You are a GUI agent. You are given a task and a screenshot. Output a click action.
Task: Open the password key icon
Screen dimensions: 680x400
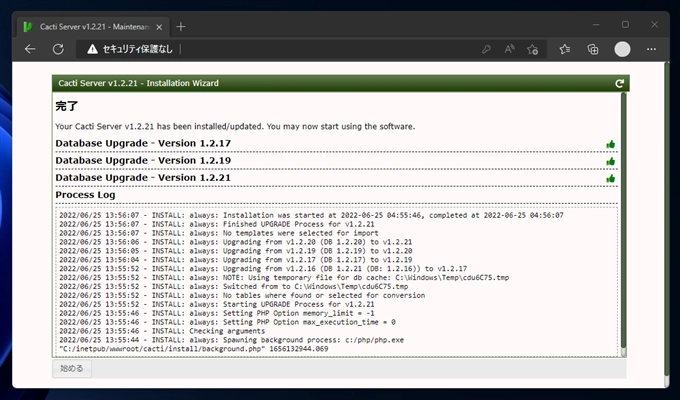pyautogui.click(x=486, y=49)
